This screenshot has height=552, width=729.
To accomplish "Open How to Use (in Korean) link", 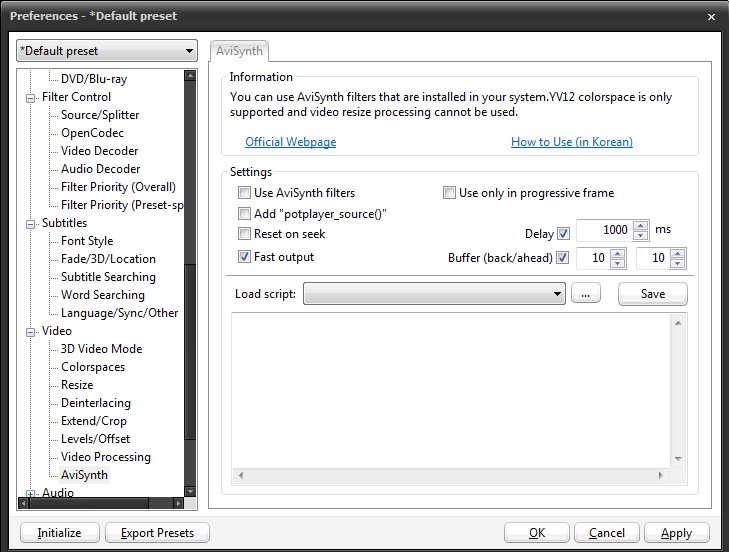I will (x=572, y=142).
